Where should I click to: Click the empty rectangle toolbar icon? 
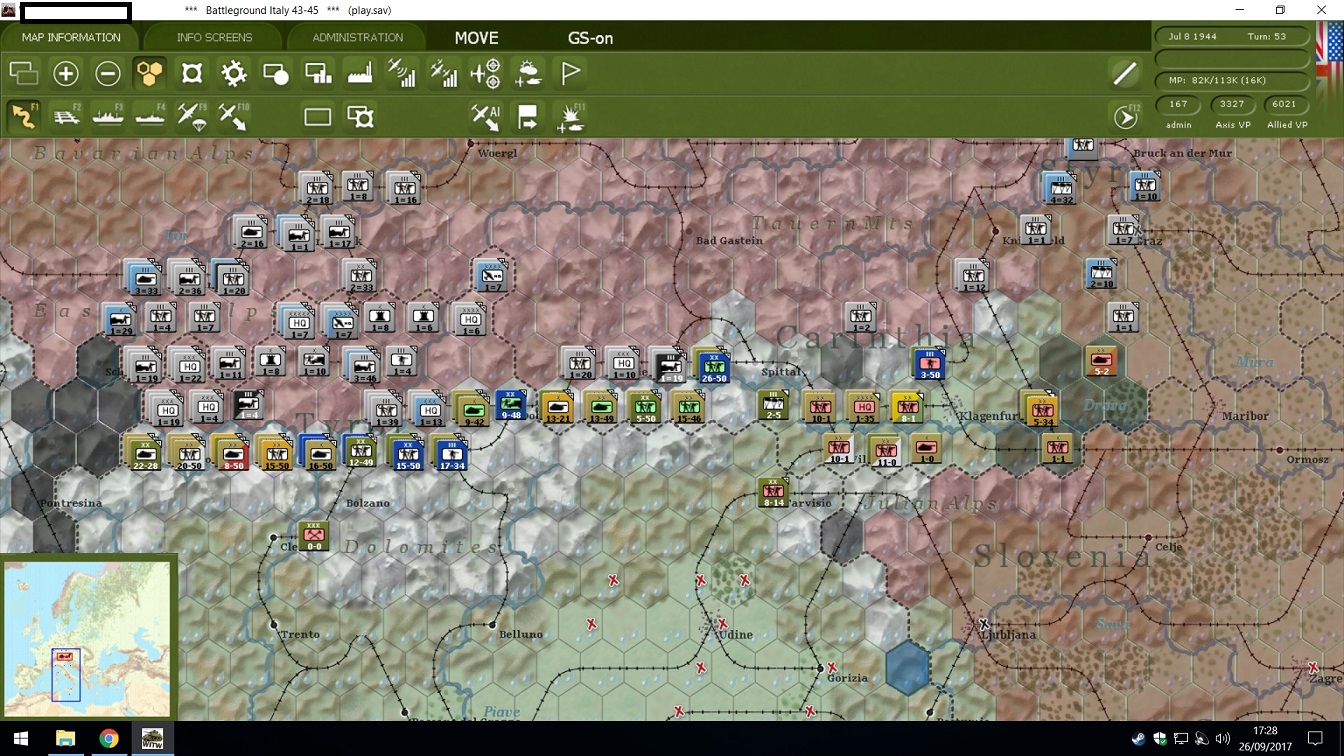click(x=318, y=117)
